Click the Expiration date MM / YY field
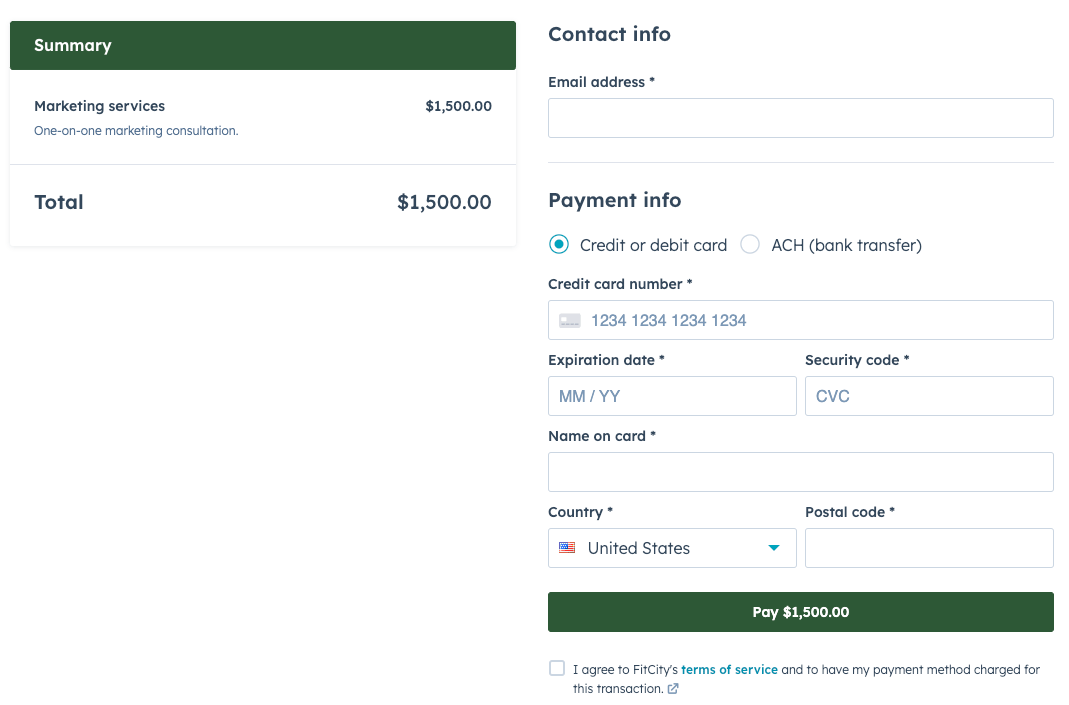This screenshot has height=705, width=1069. point(672,396)
